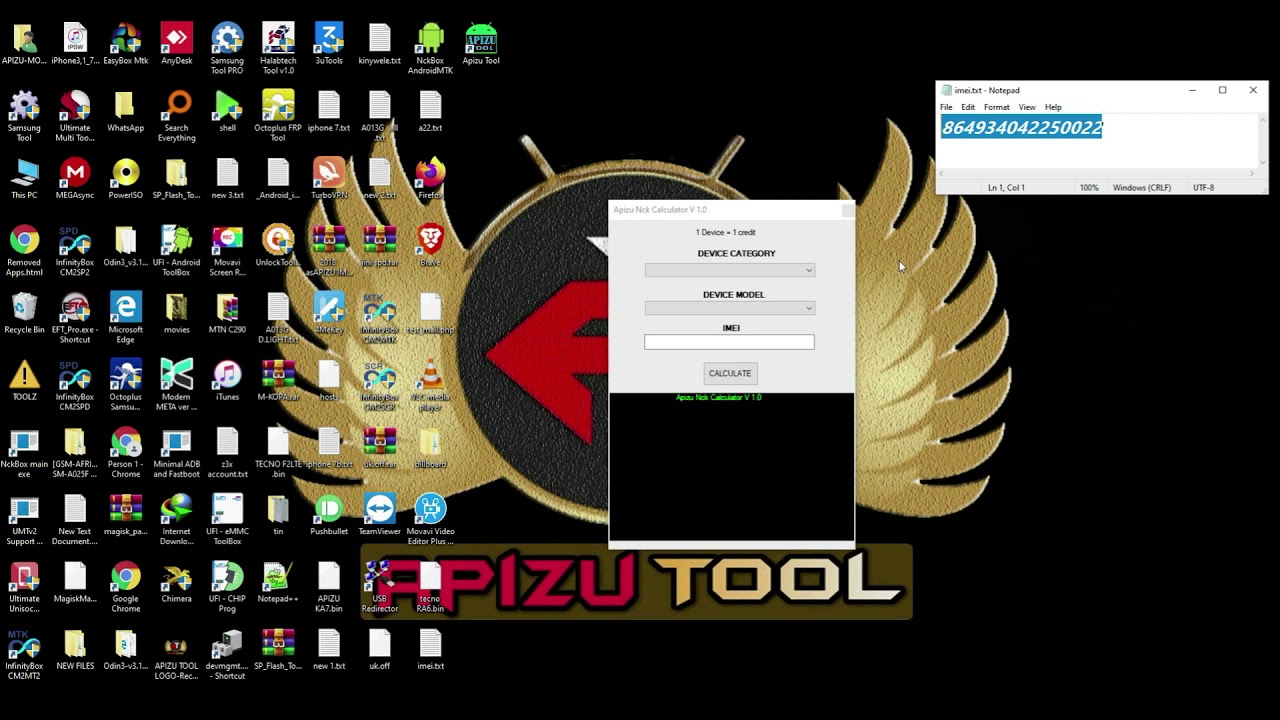Select the Firefox desktop icon
Viewport: 1280px width, 720px height.
[x=430, y=180]
